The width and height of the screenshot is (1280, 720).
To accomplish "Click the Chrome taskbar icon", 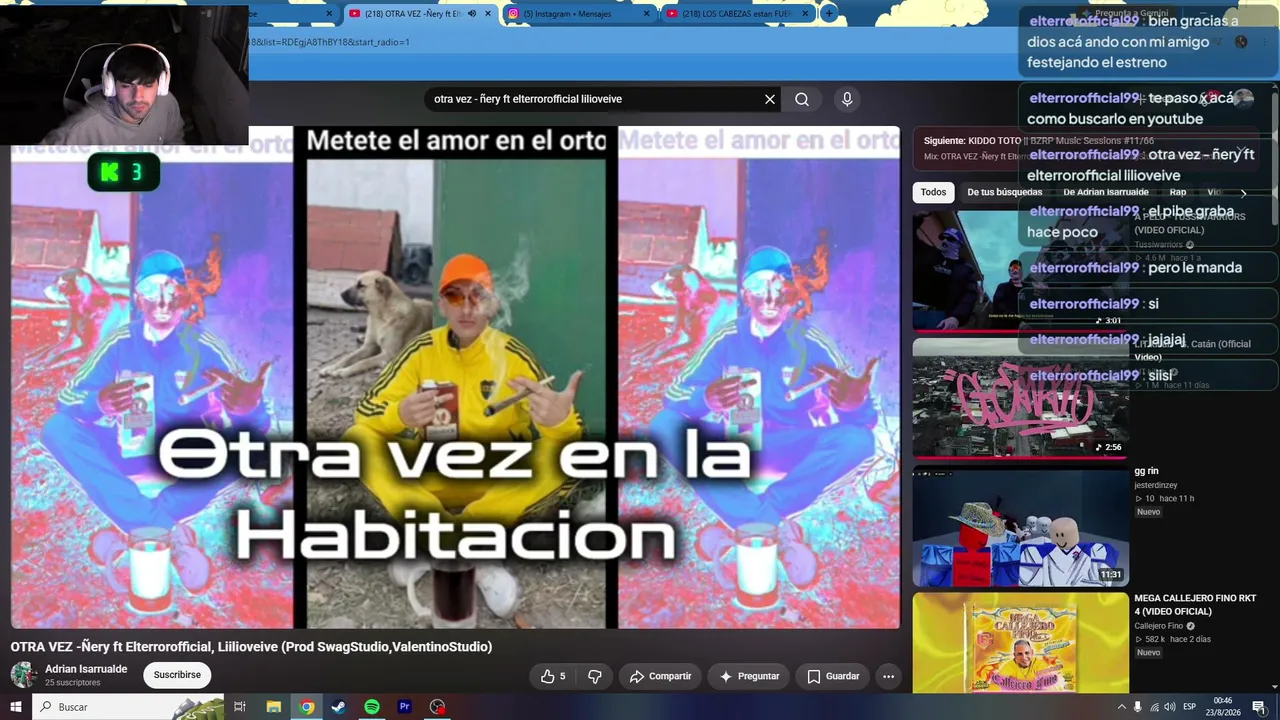I will click(307, 707).
